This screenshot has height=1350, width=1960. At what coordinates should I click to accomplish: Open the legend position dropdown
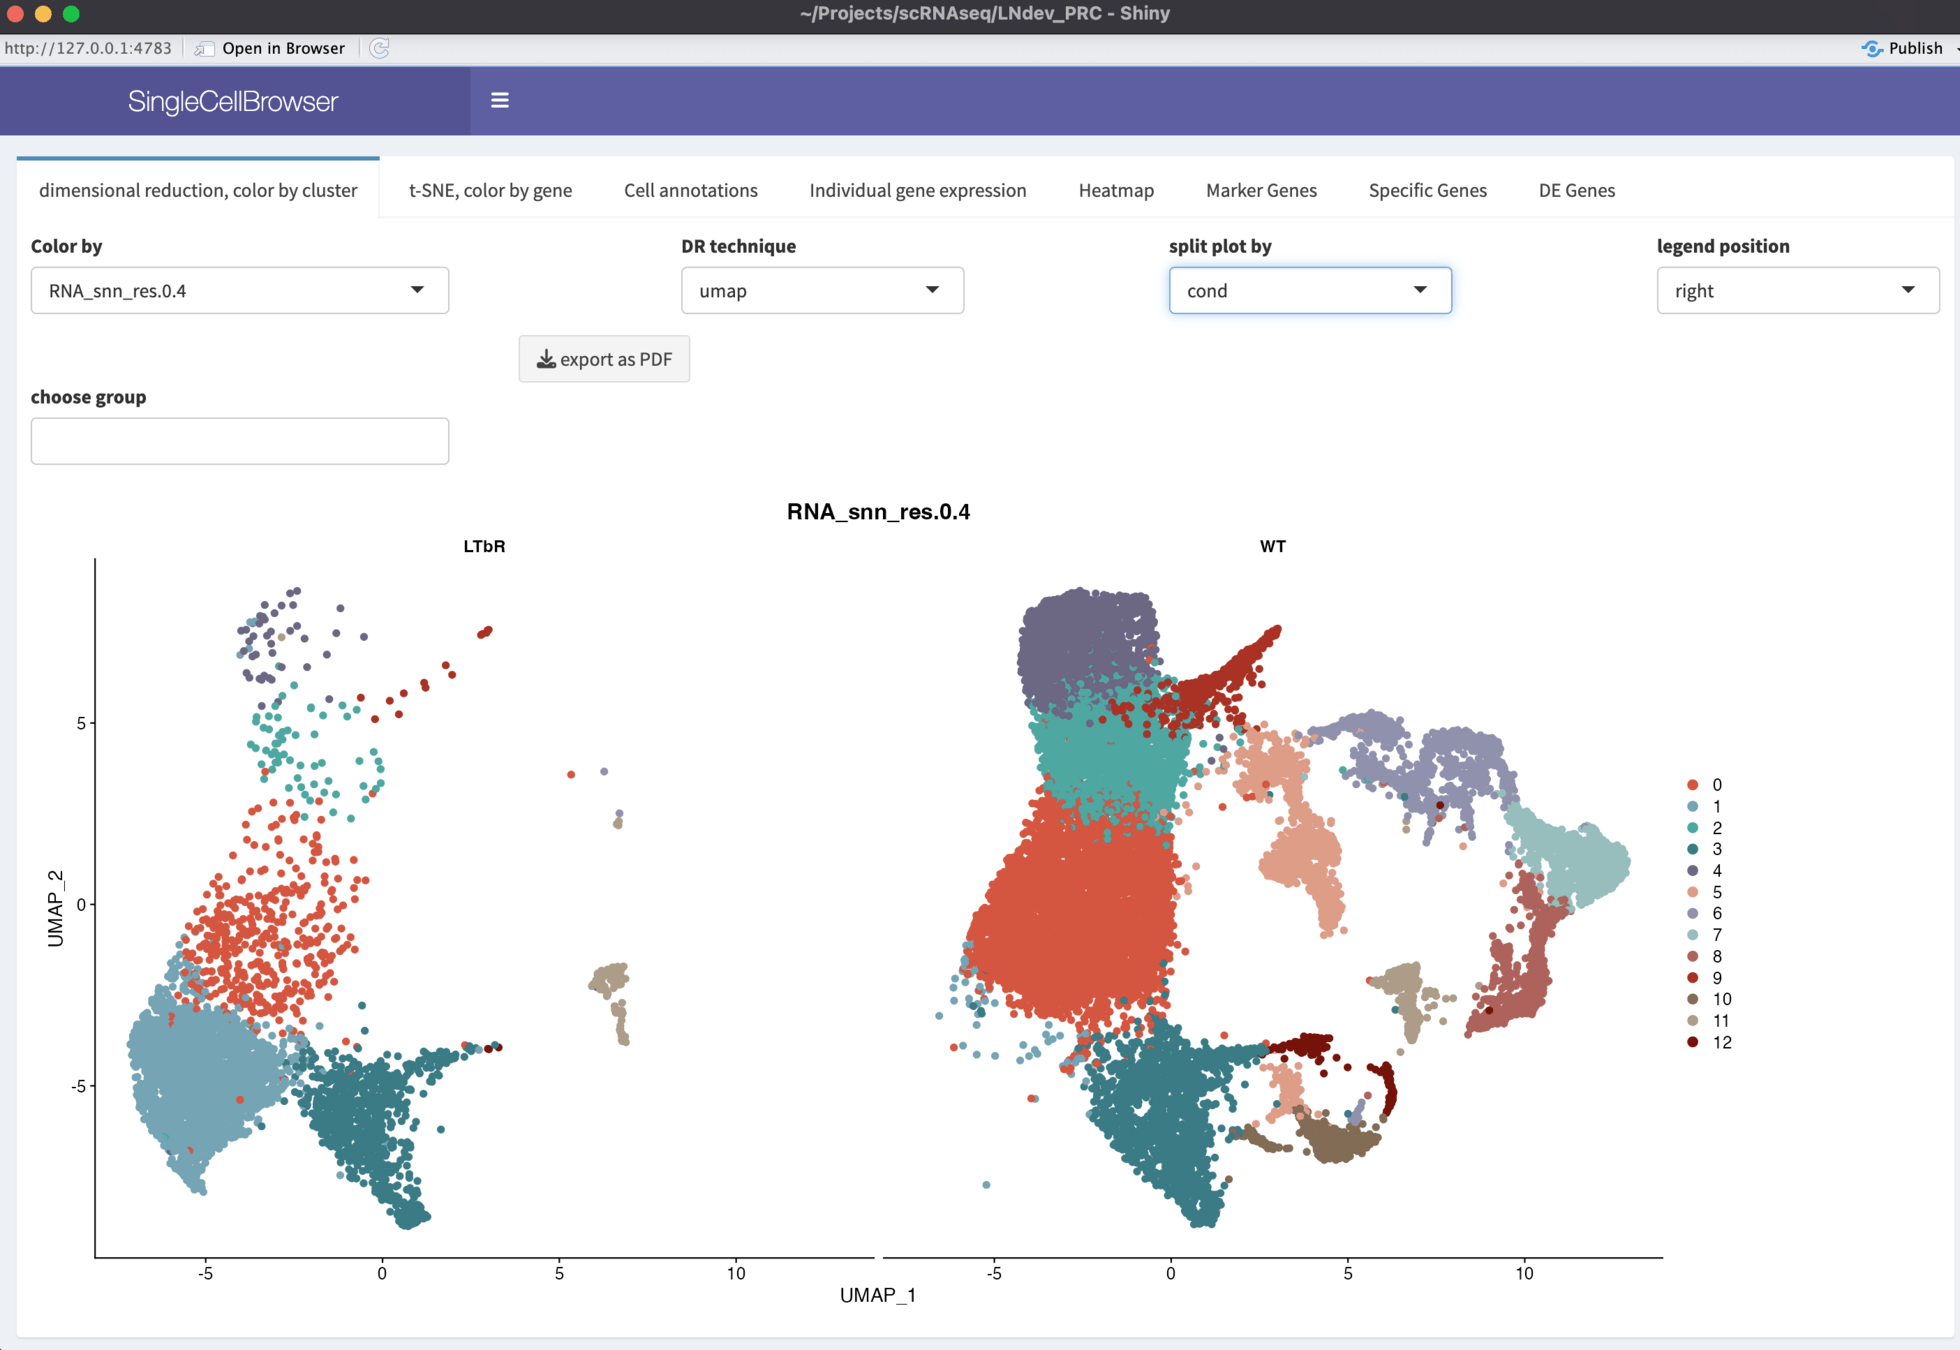1797,290
